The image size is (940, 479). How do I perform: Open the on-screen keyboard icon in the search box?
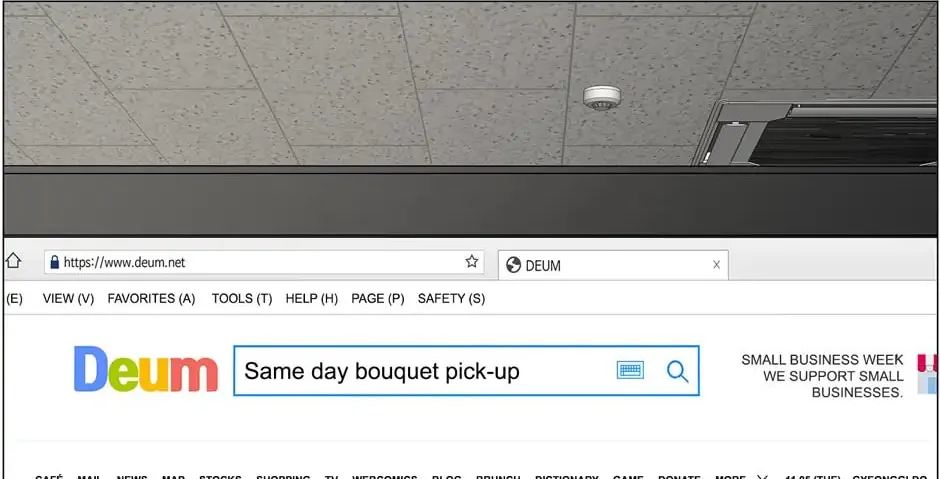(630, 370)
